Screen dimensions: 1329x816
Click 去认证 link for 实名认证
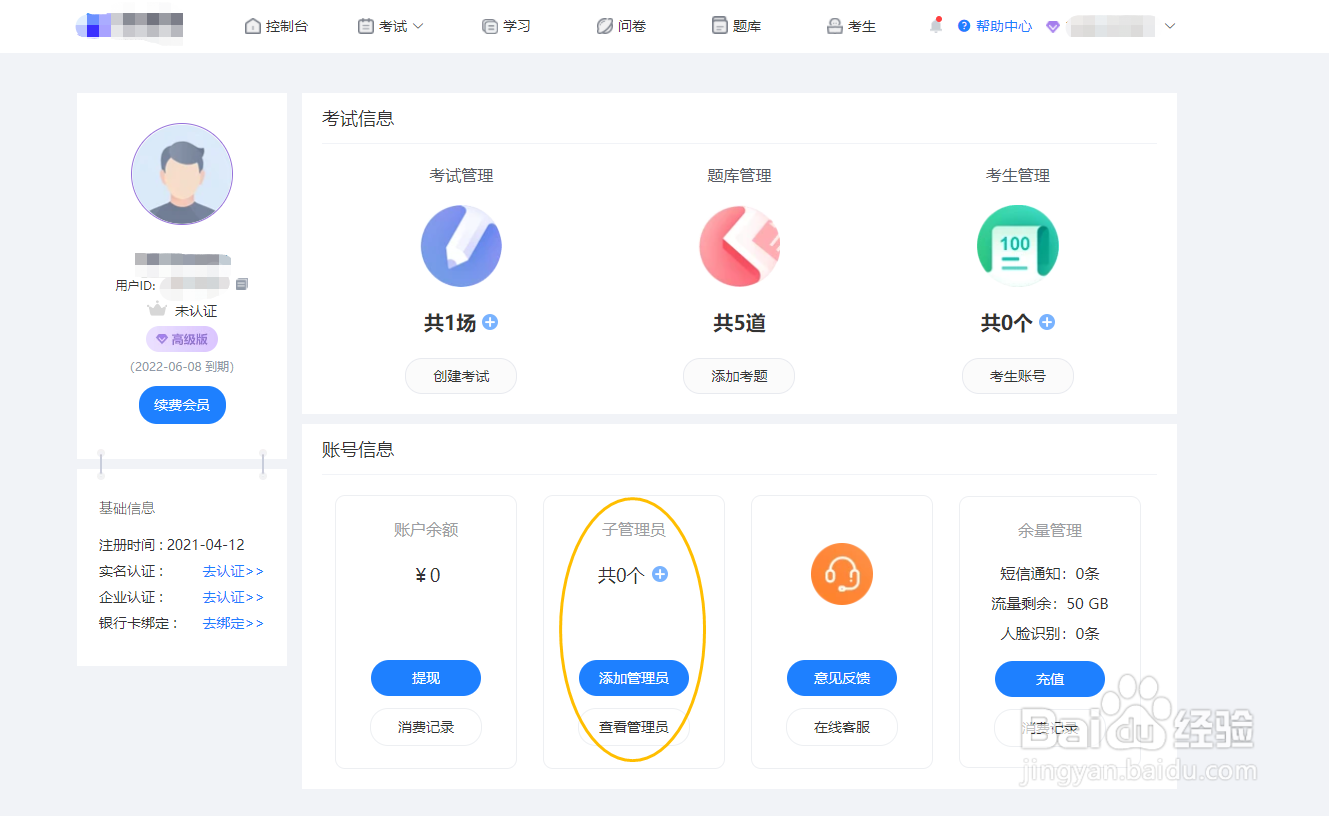232,571
